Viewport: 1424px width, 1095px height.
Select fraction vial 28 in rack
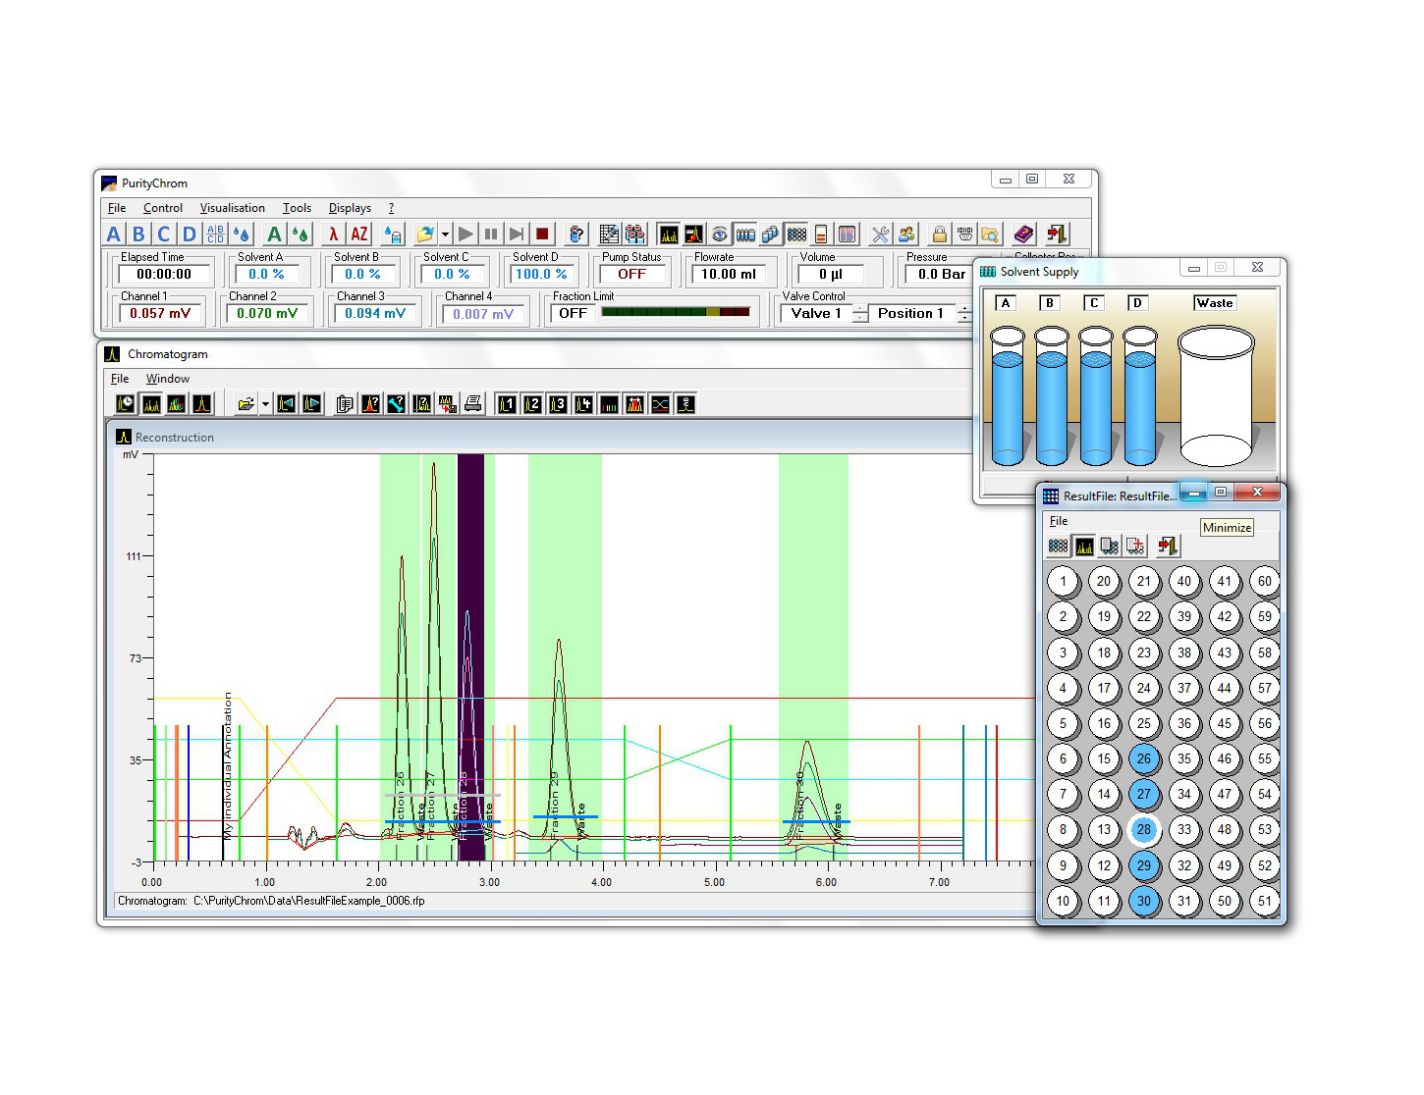tap(1143, 829)
